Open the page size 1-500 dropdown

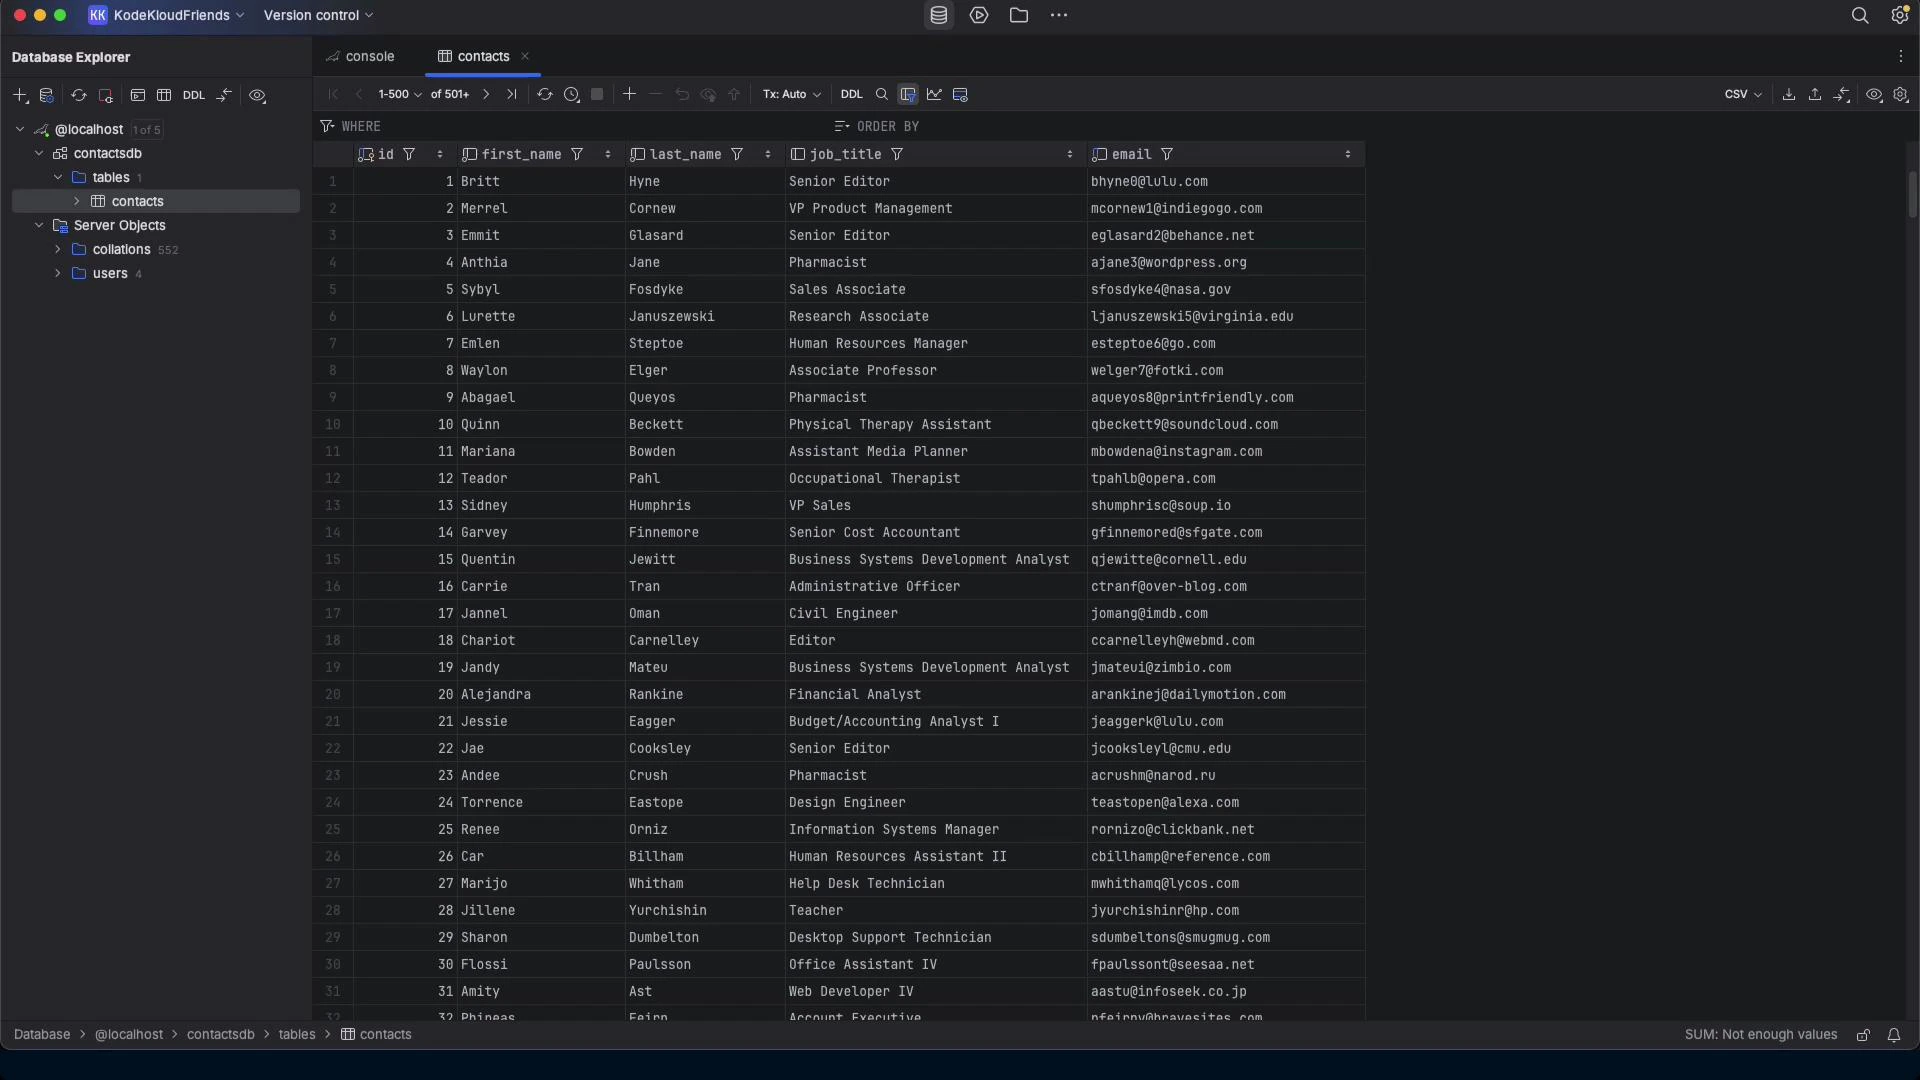pyautogui.click(x=400, y=94)
